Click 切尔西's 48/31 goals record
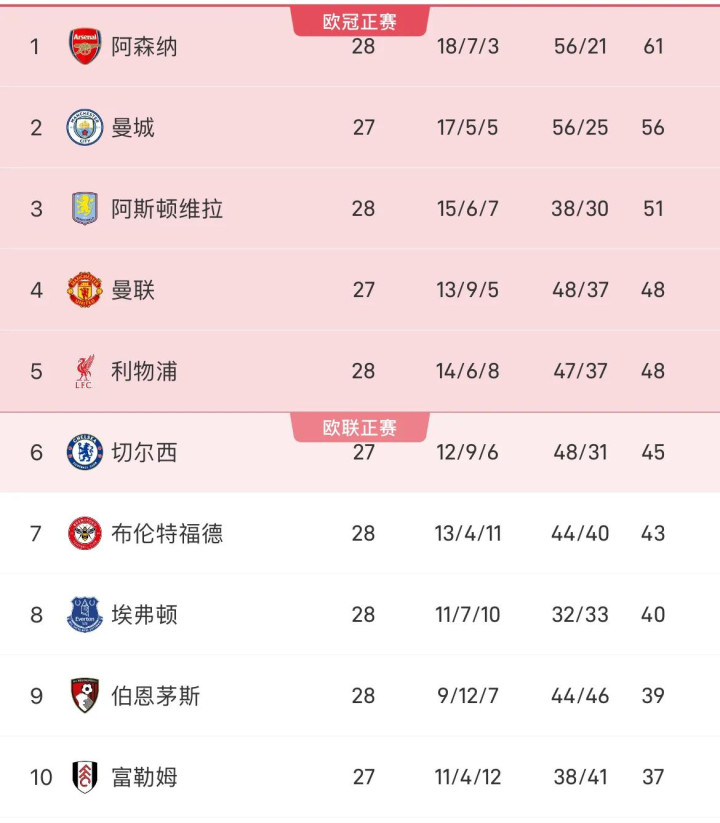Image resolution: width=720 pixels, height=823 pixels. [580, 453]
